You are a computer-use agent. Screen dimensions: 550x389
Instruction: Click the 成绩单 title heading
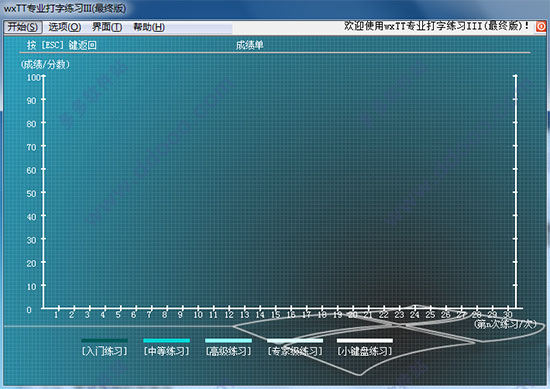point(249,45)
